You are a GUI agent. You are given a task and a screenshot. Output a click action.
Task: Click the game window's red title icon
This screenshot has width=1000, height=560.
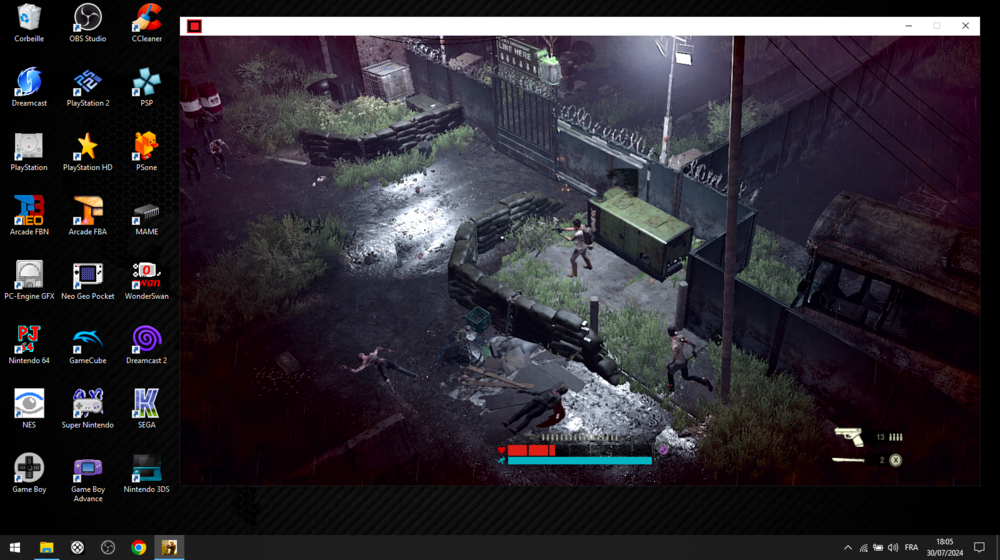[195, 26]
